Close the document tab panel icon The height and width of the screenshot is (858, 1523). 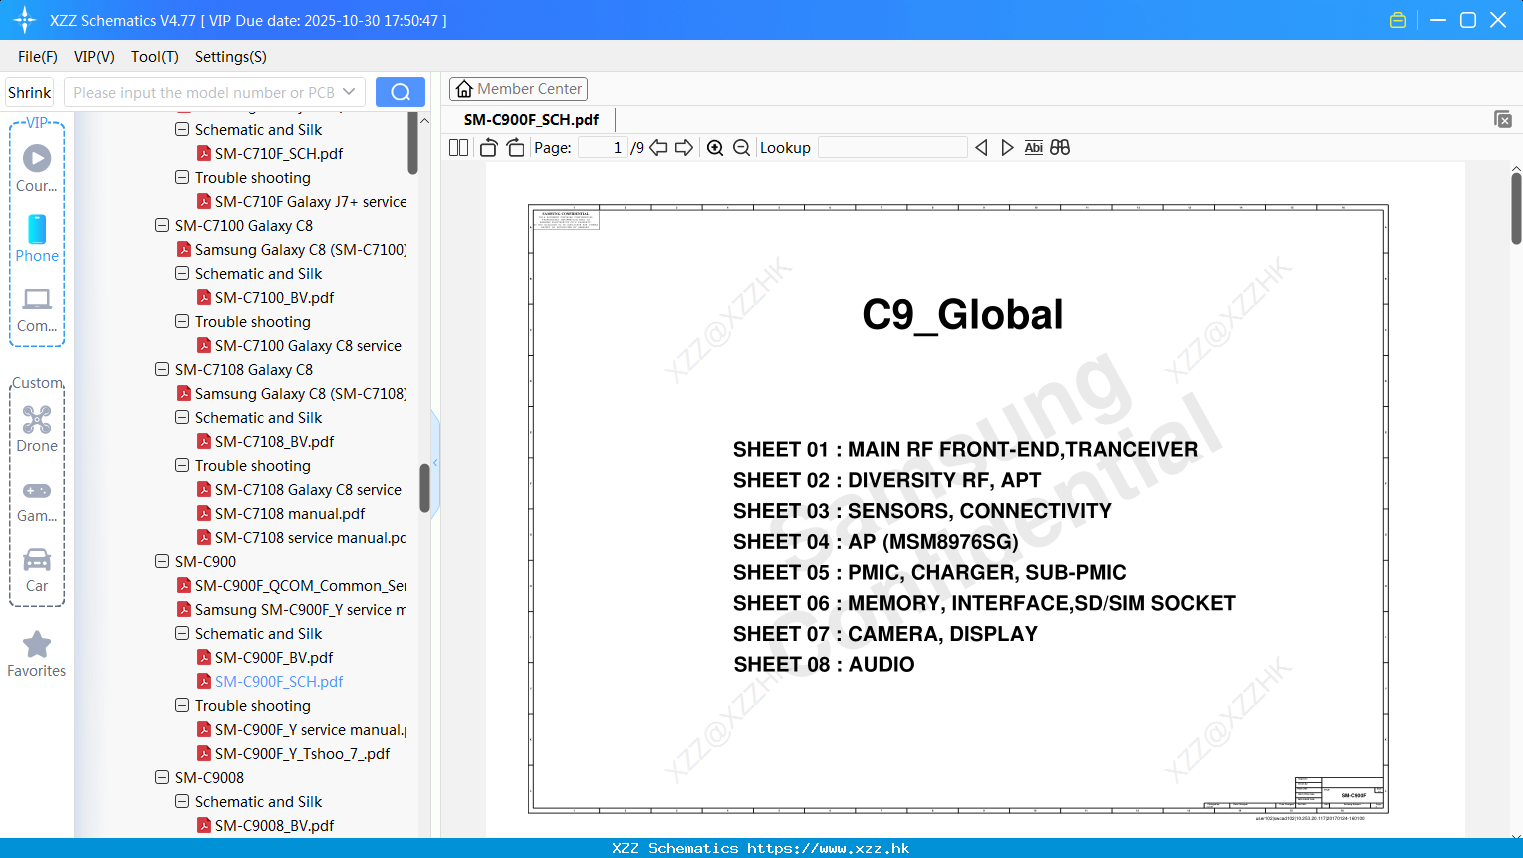pyautogui.click(x=1502, y=119)
